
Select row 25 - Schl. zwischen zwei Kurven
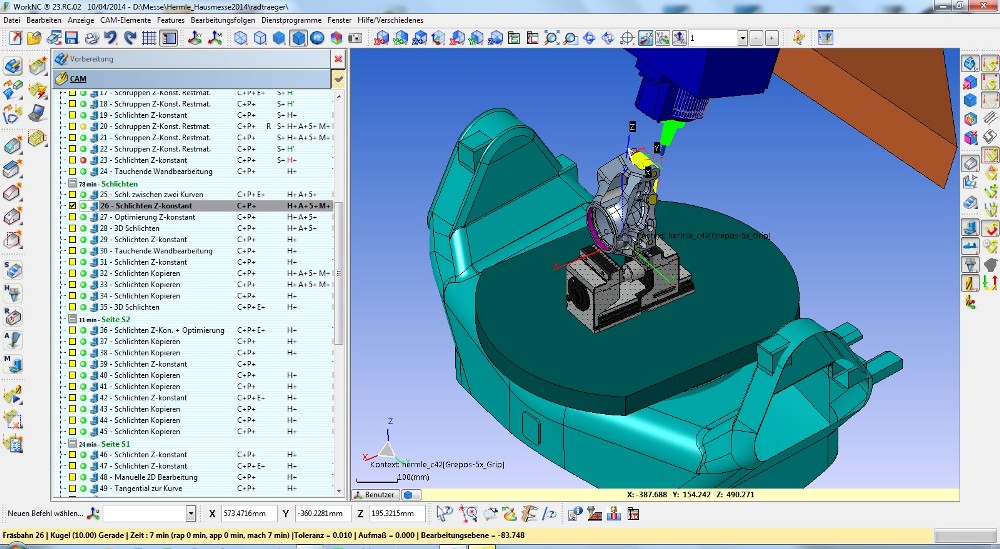point(200,194)
